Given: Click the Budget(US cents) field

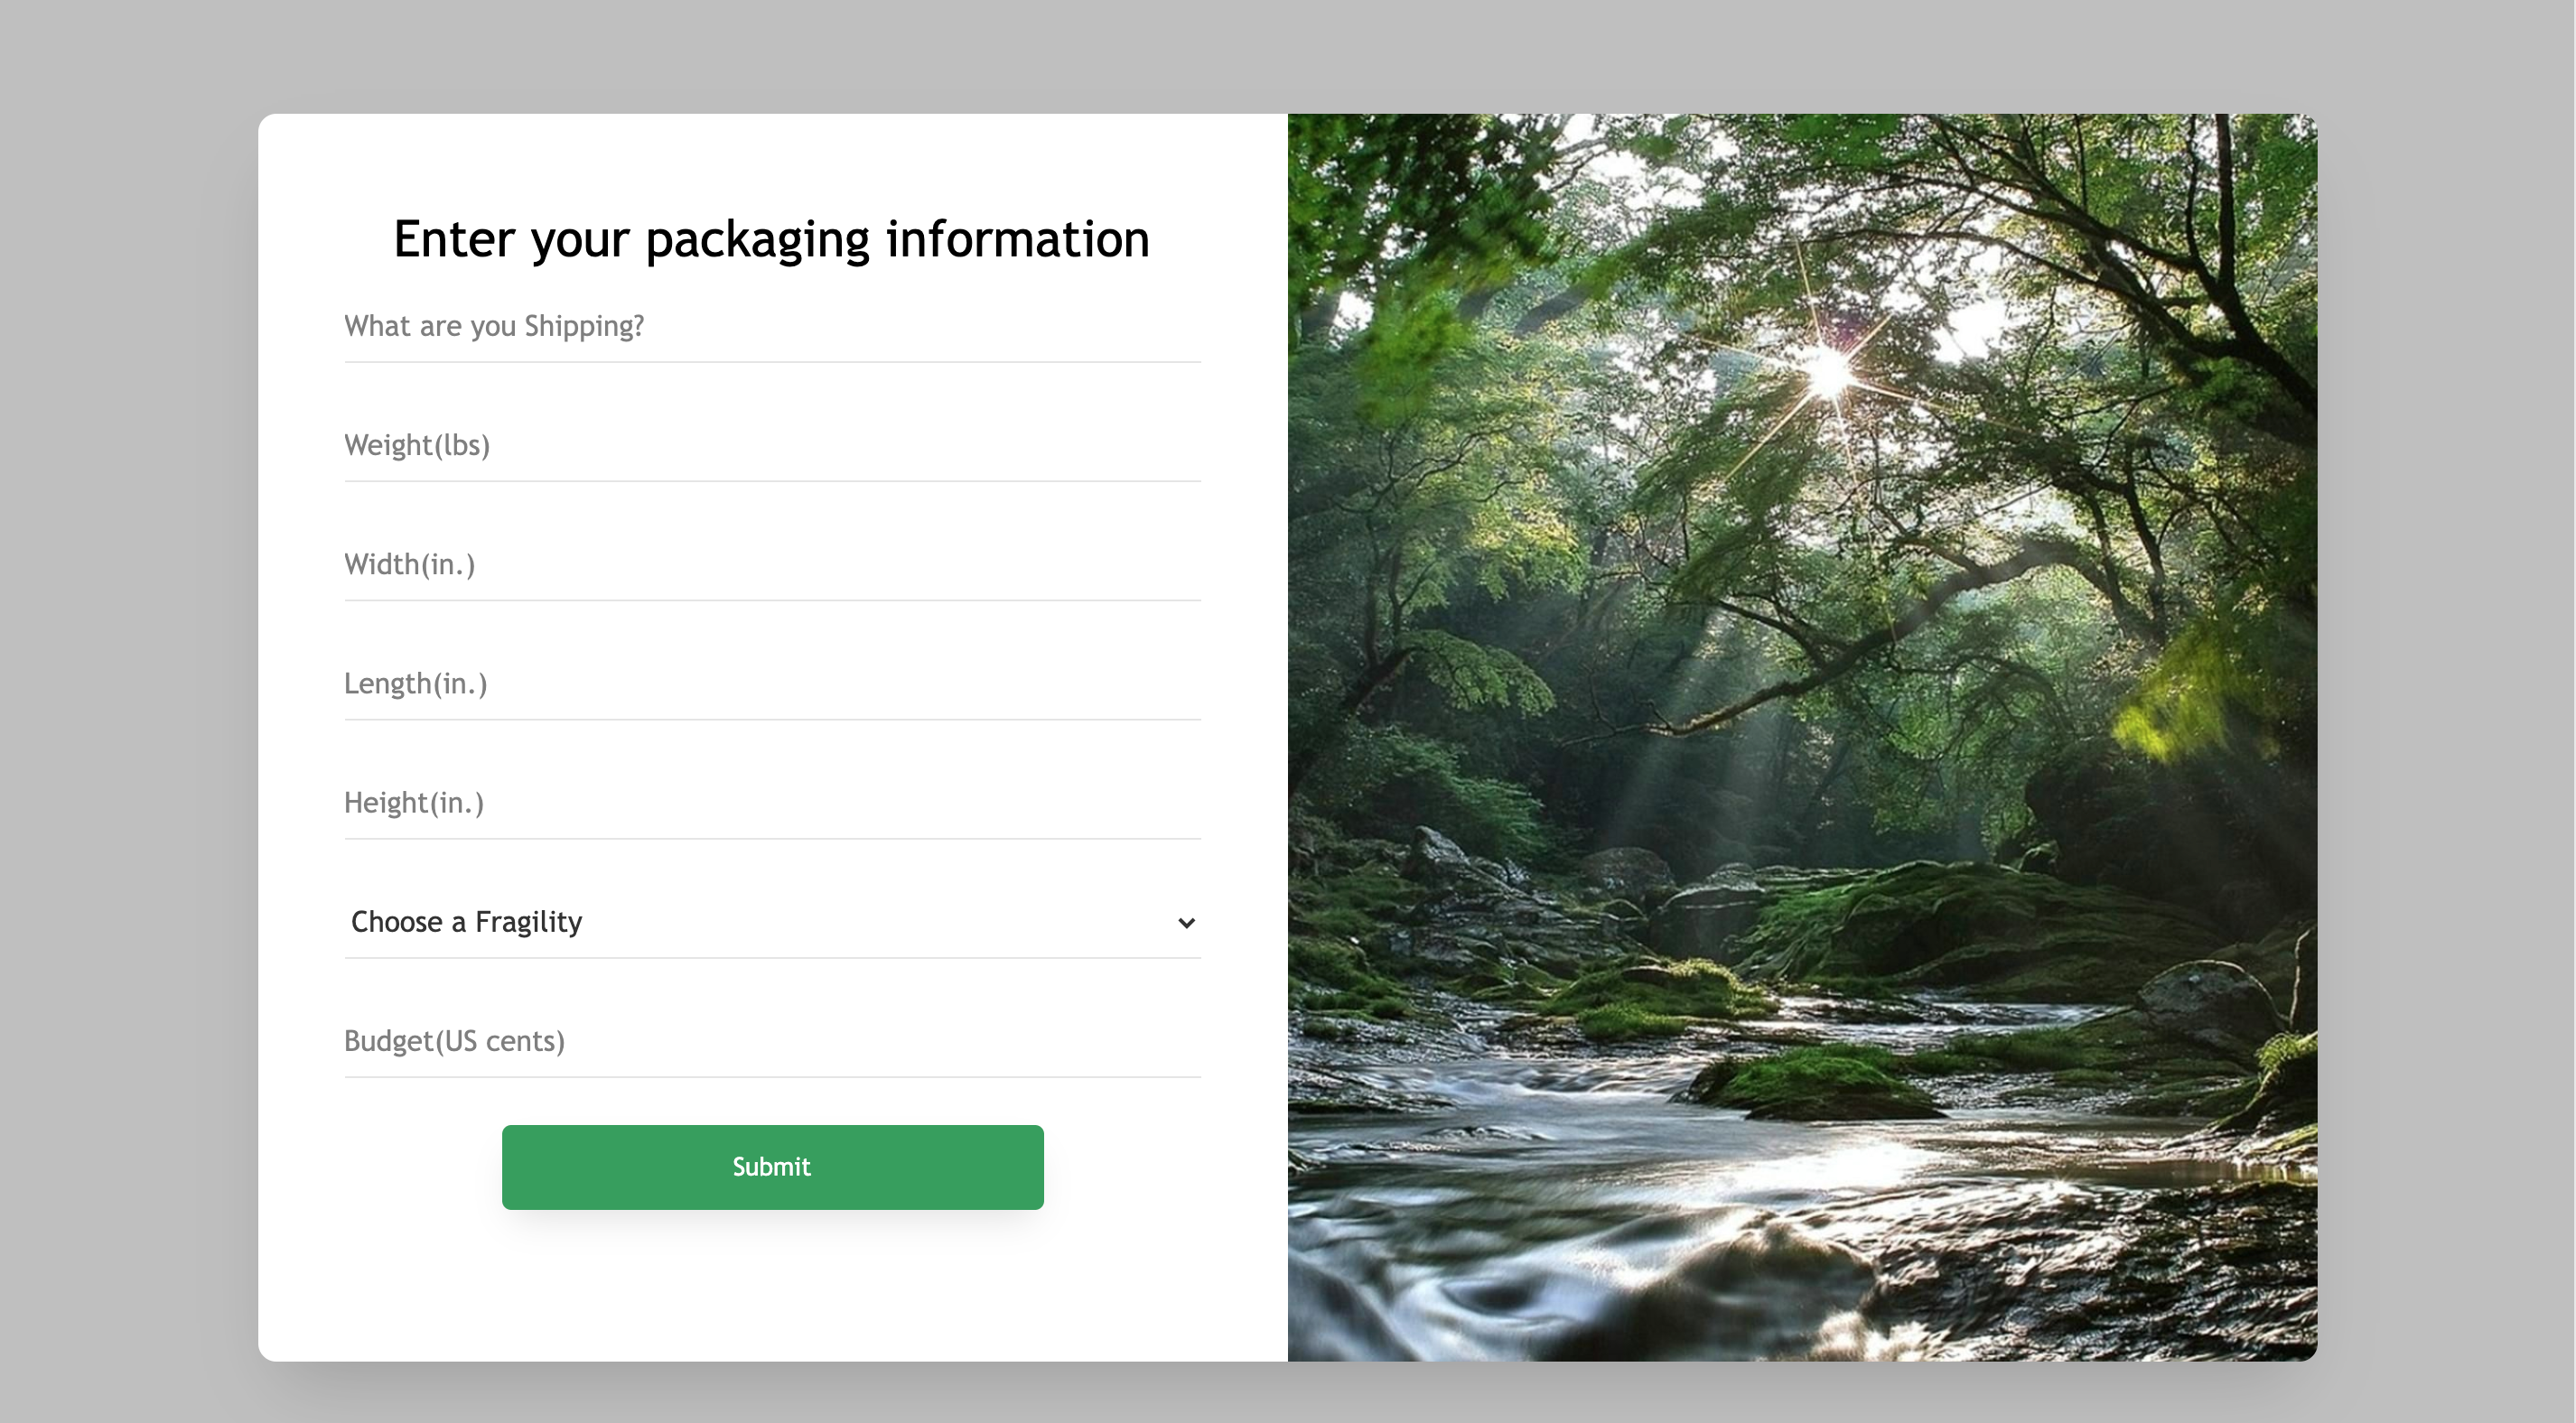Looking at the screenshot, I should click(x=771, y=1042).
